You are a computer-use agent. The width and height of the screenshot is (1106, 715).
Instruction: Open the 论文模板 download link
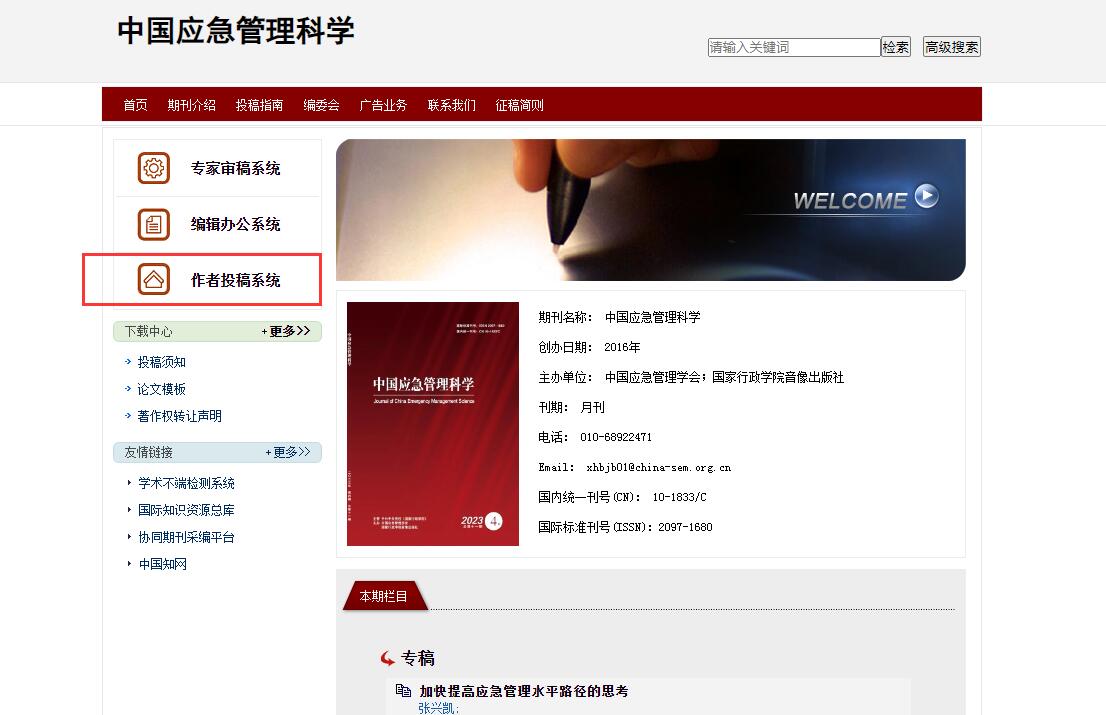(161, 389)
